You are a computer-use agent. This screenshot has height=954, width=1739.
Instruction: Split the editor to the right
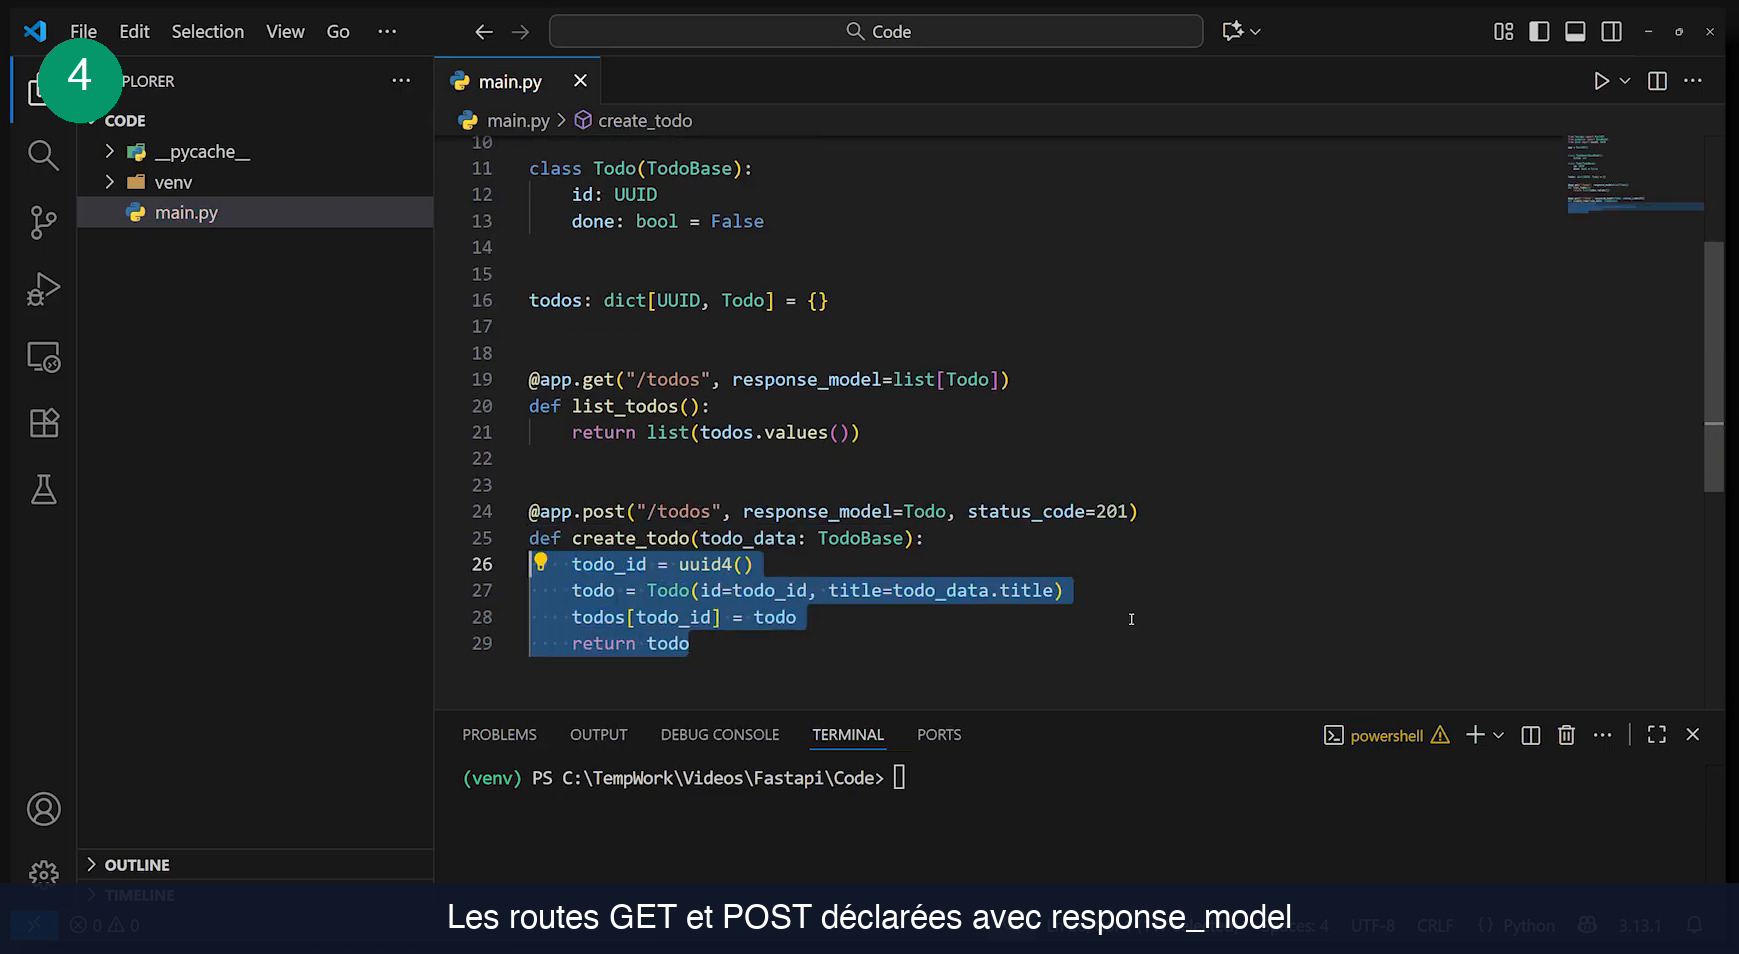1657,81
